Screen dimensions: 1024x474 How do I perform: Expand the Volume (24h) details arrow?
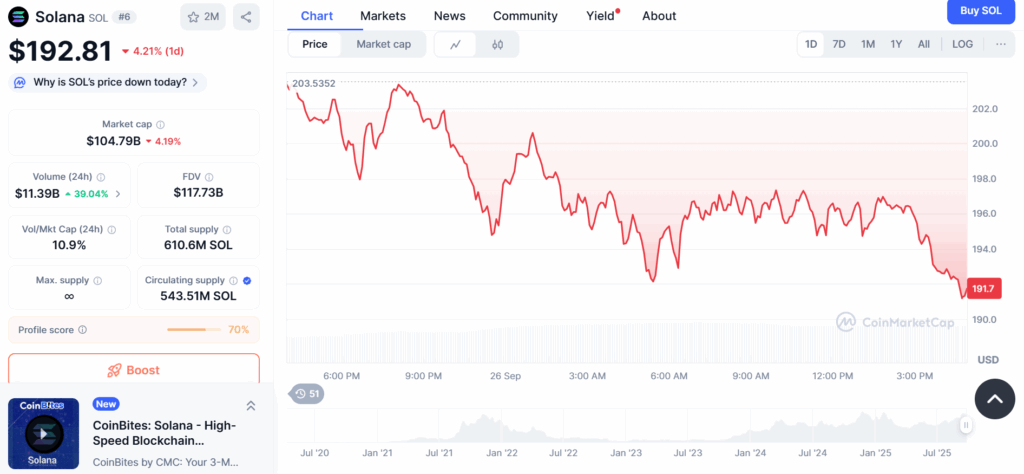tap(118, 193)
